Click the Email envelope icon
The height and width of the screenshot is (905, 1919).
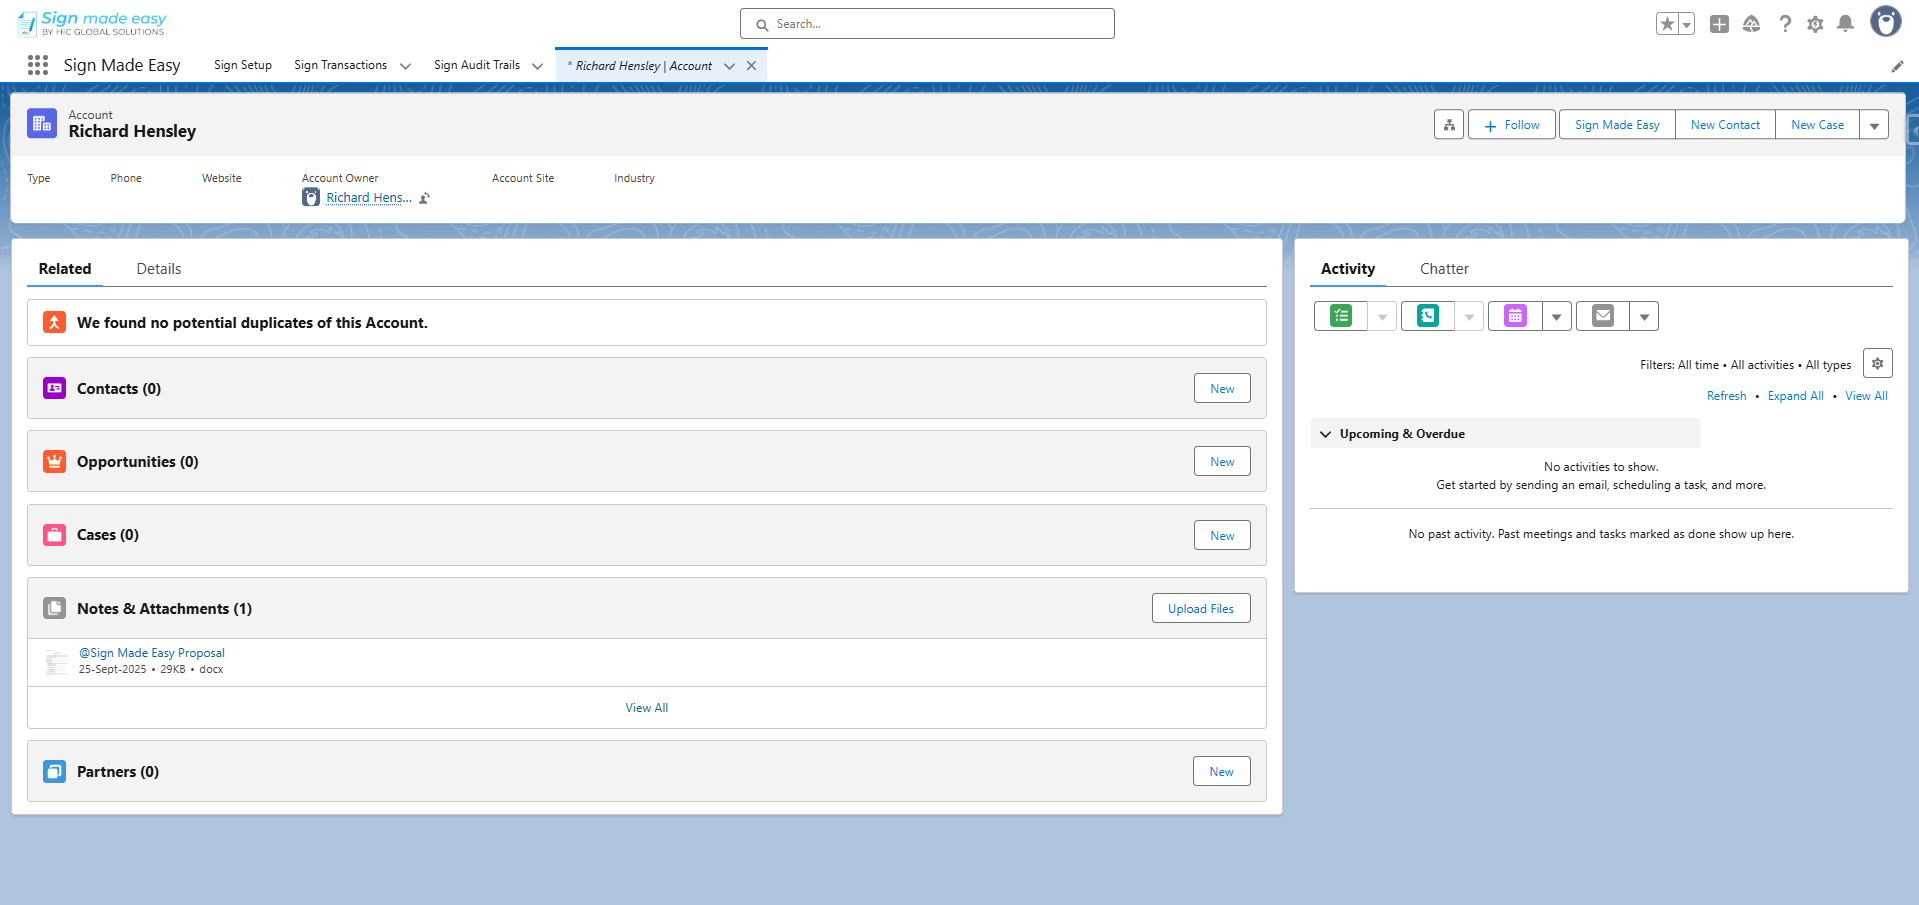1603,316
